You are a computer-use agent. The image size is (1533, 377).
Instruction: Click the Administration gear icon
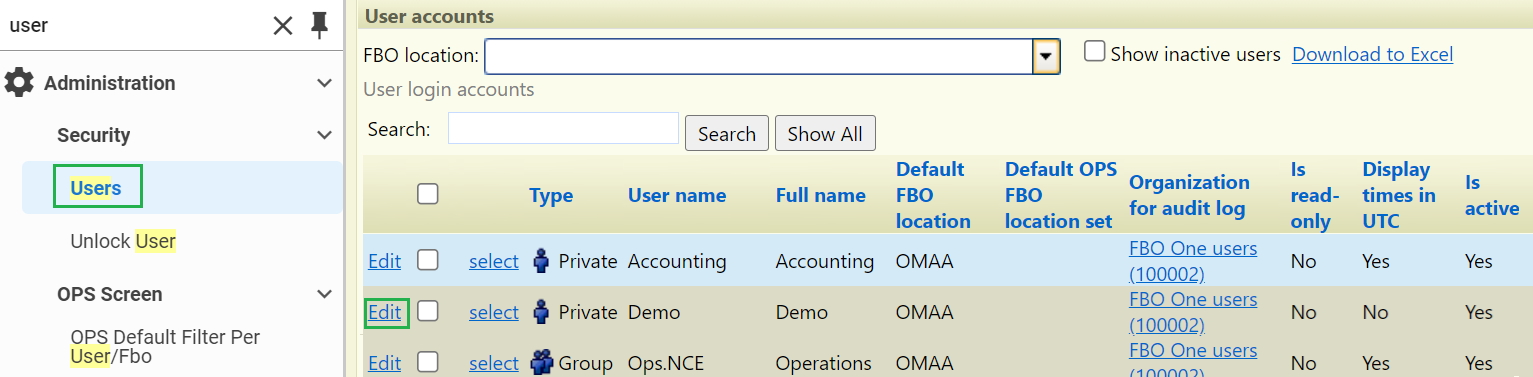[x=19, y=83]
